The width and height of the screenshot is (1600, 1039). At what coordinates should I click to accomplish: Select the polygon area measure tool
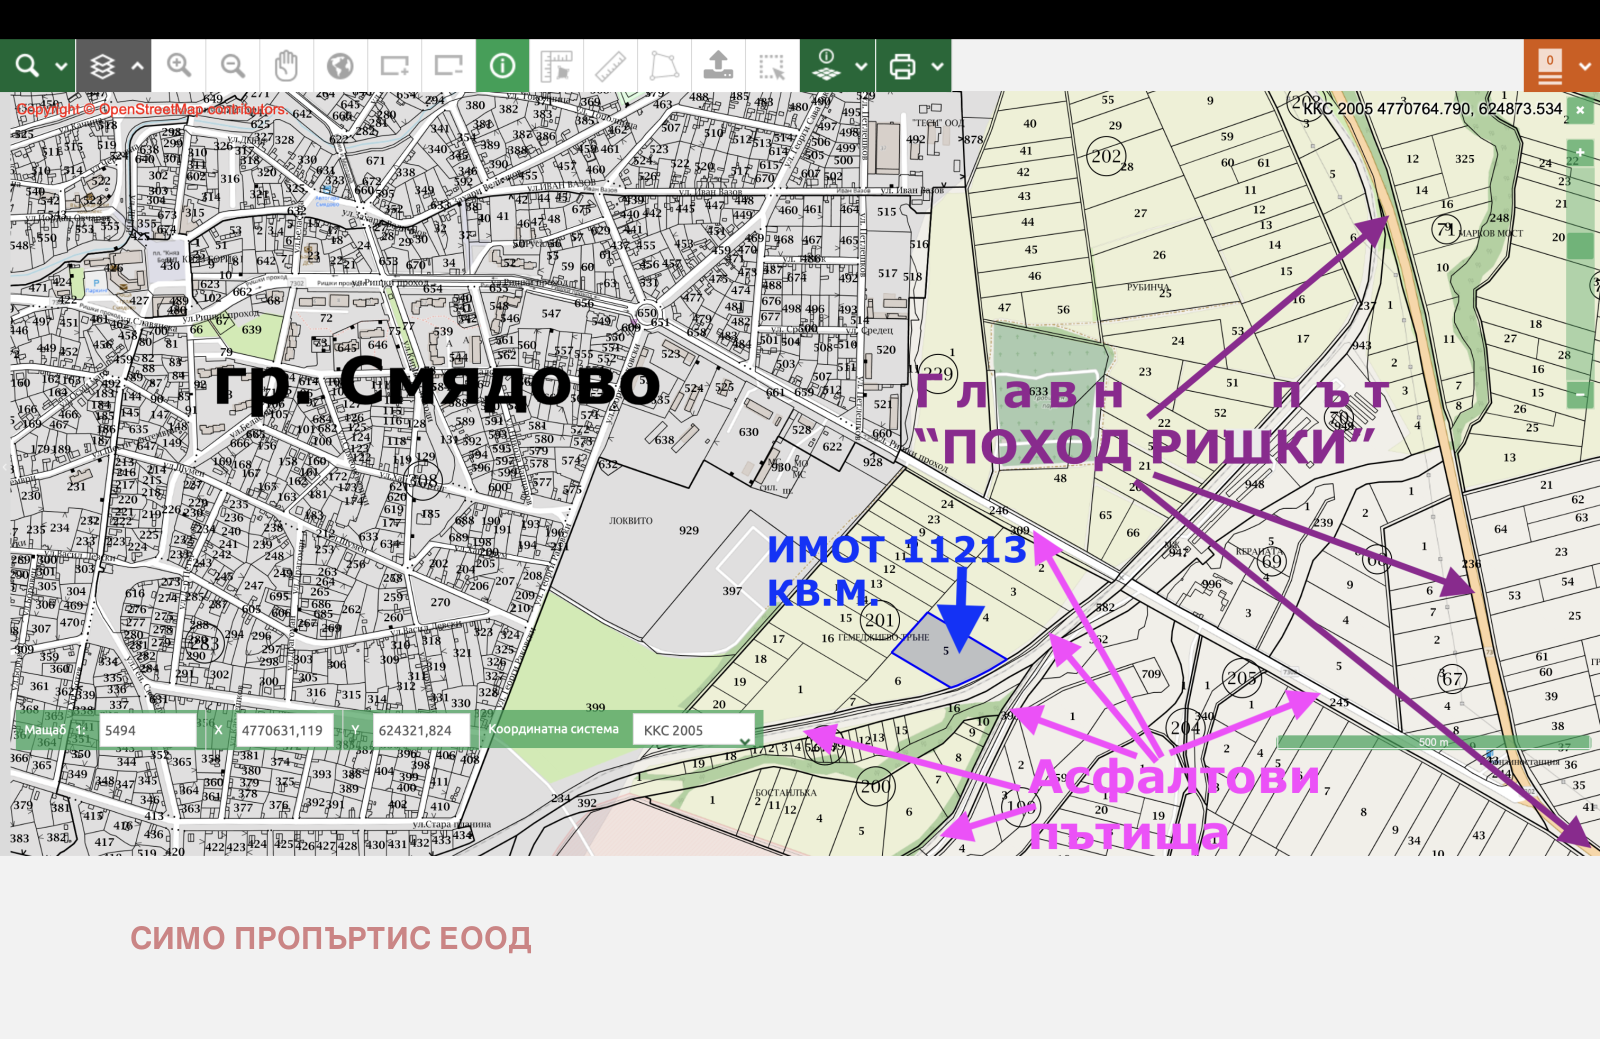coord(664,66)
